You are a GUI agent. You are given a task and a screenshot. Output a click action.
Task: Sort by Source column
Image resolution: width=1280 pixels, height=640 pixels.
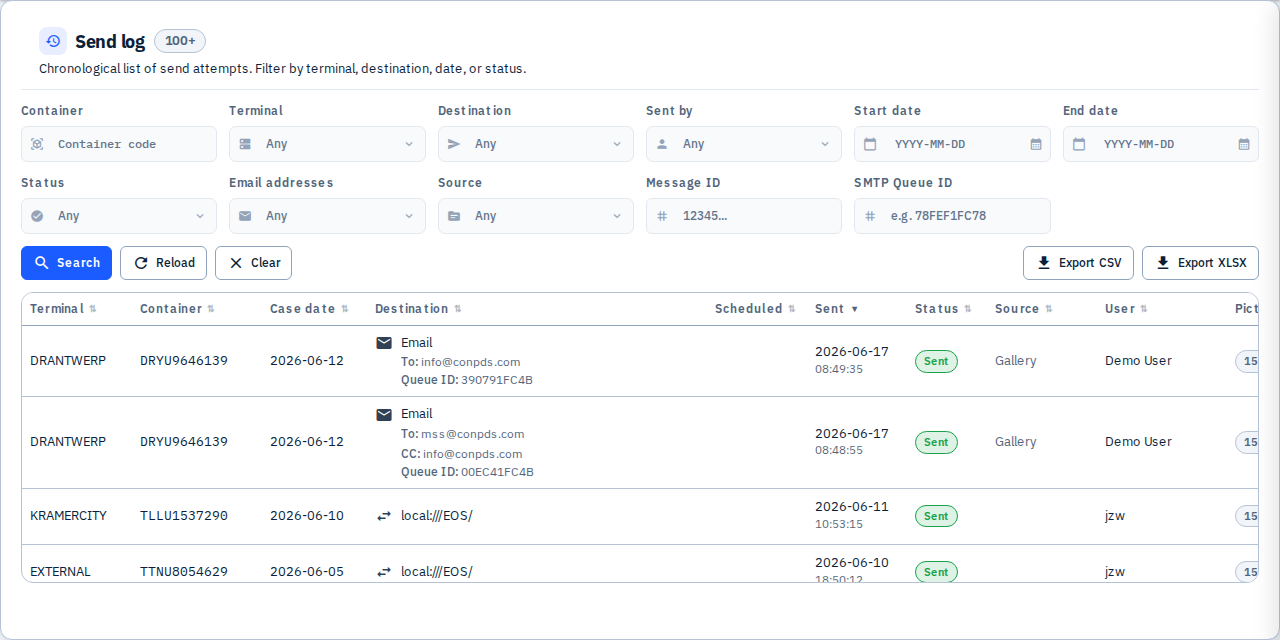pos(1024,309)
